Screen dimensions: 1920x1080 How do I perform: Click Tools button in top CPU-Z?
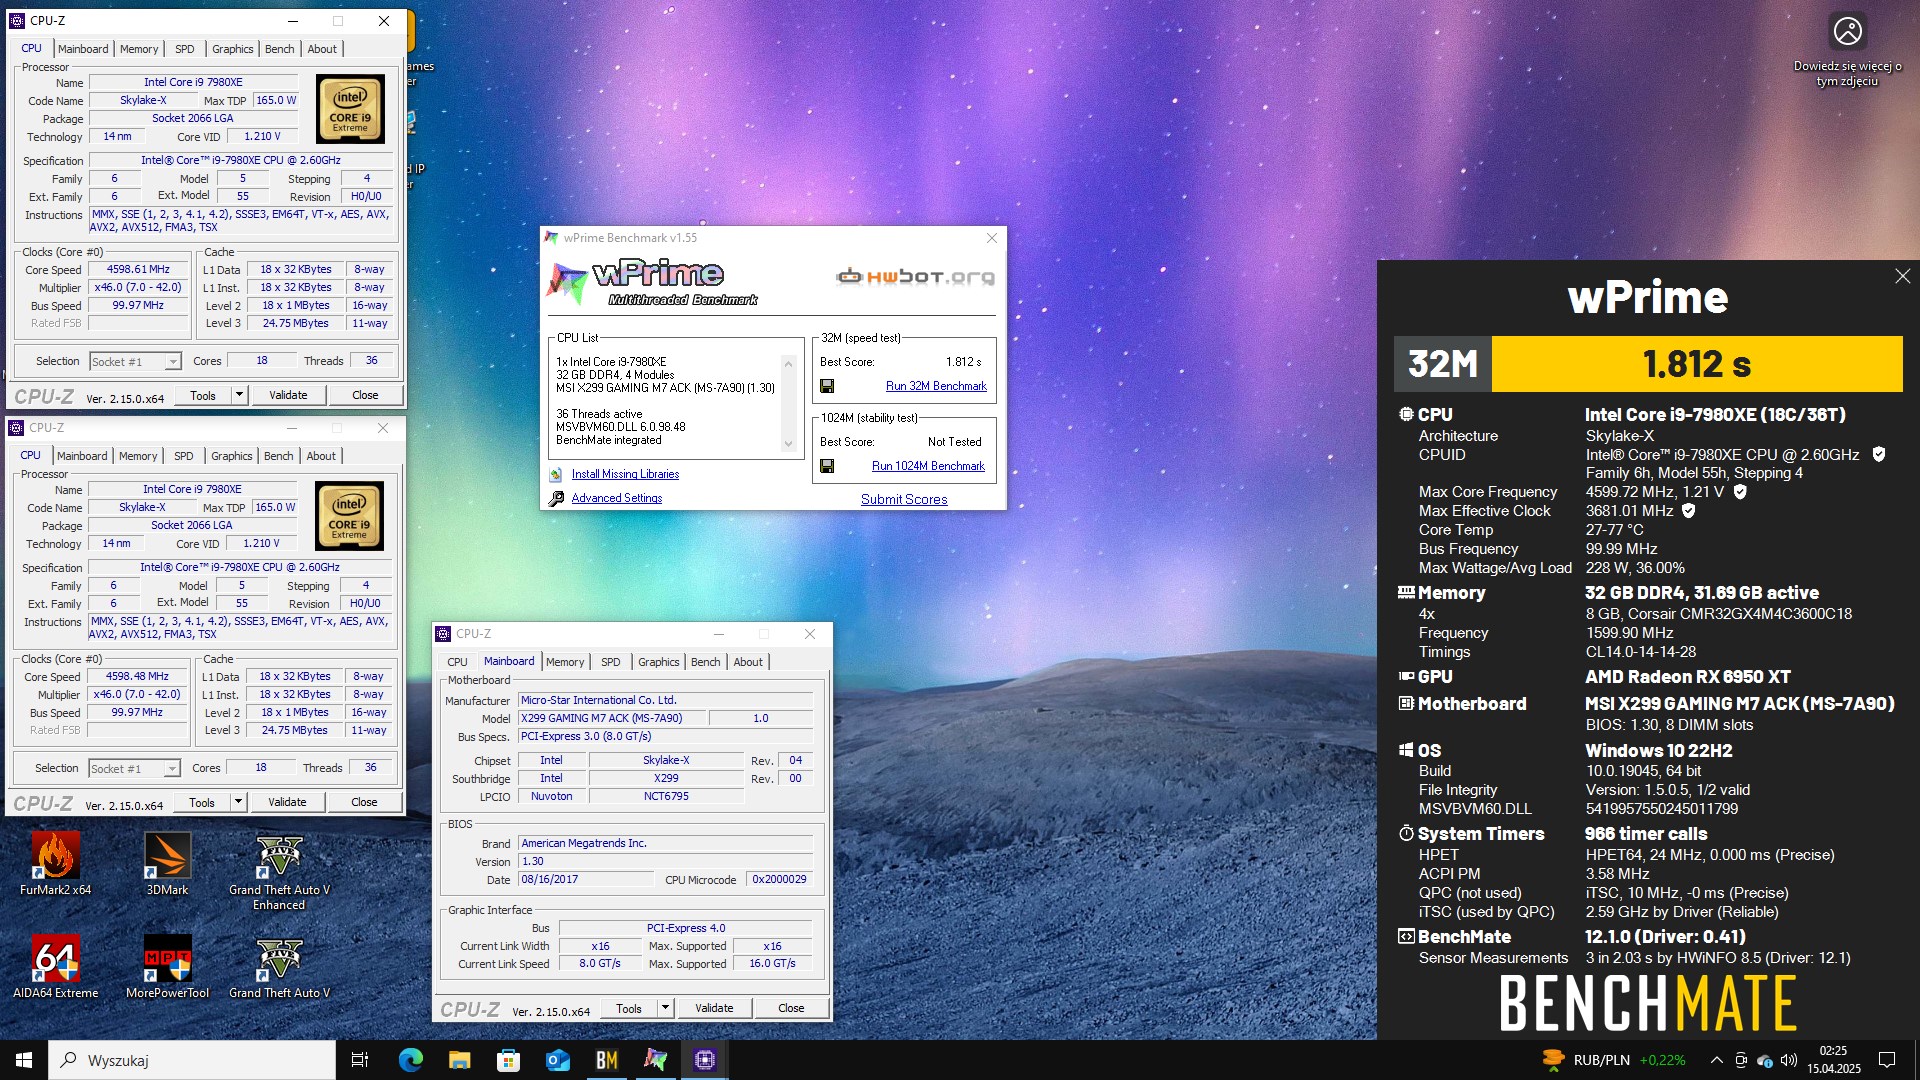coord(203,395)
